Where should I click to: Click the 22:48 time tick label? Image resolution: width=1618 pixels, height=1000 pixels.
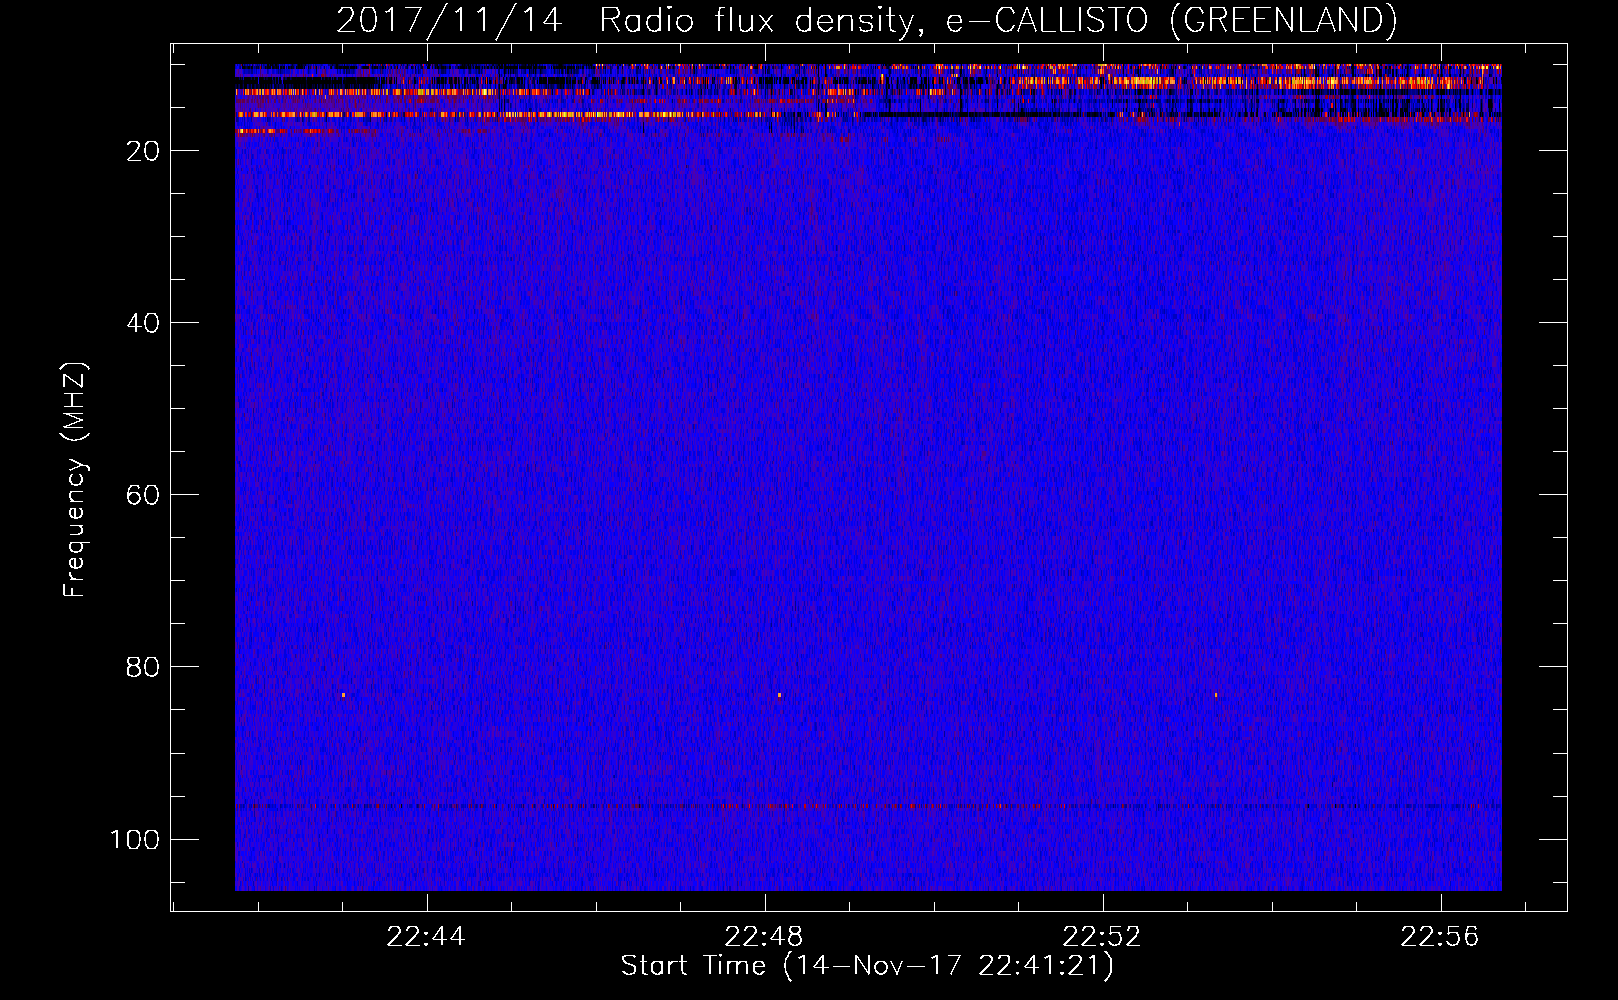[764, 937]
